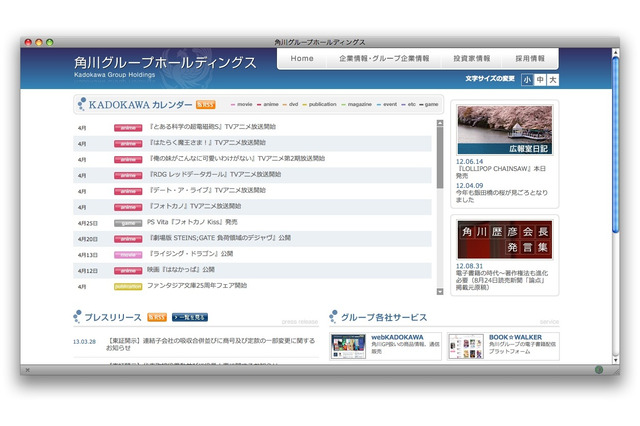This screenshot has height=426, width=640.
Task: Open 『劇場版 STEINS;GATE』 calendar entry
Action: coord(219,238)
